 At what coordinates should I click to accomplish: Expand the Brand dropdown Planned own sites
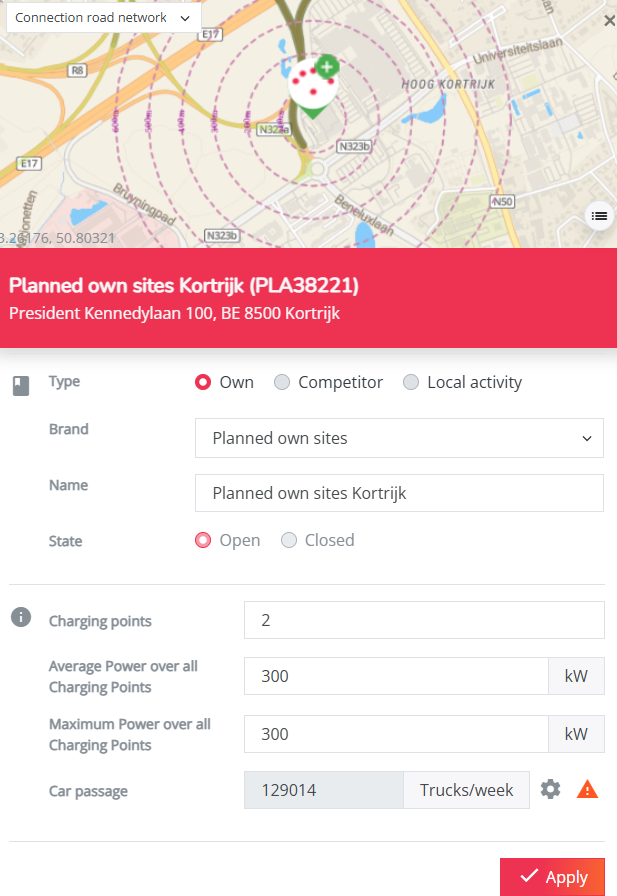coord(399,438)
